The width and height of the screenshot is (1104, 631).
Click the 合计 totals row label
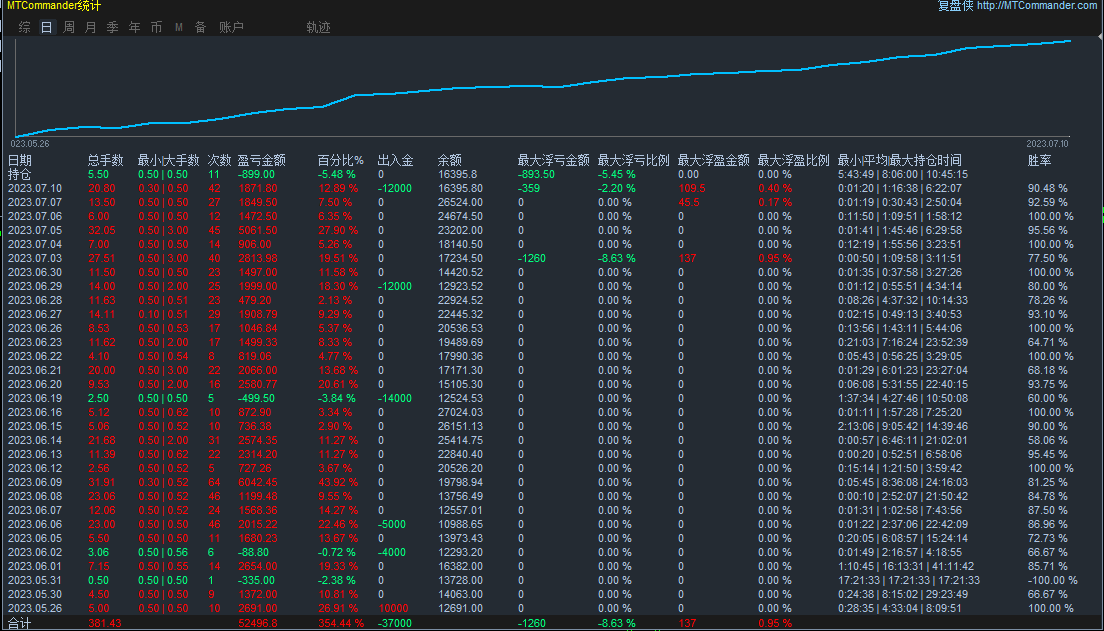(x=20, y=623)
